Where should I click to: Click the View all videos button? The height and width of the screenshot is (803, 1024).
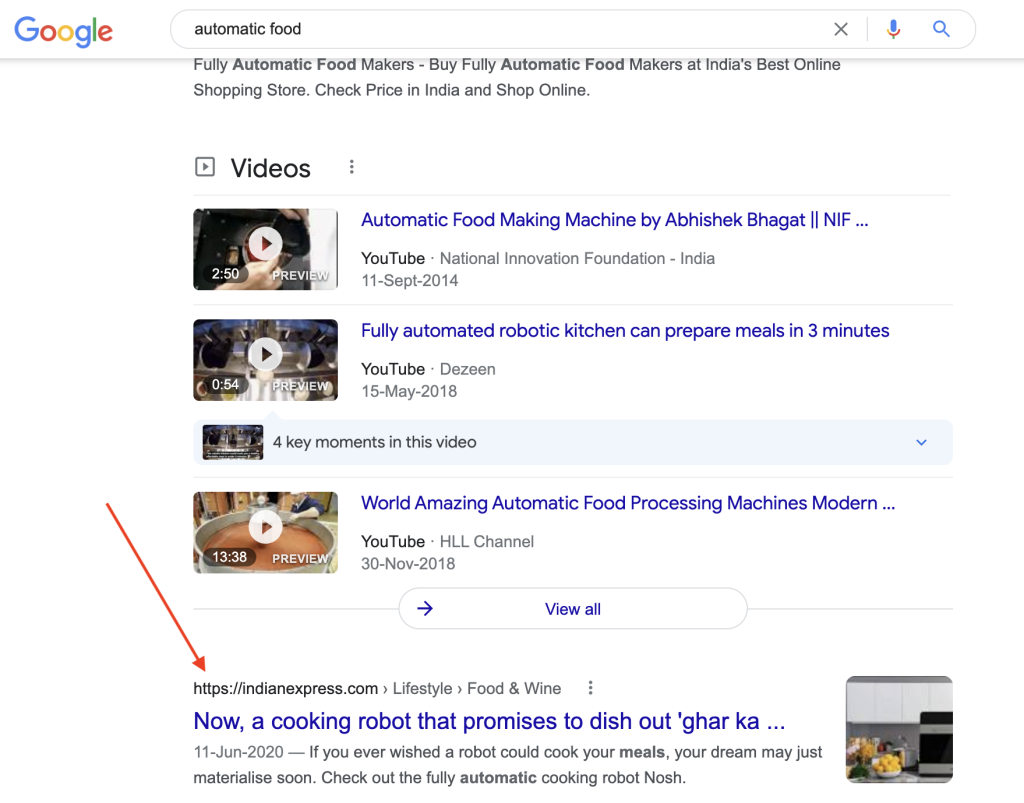click(573, 608)
